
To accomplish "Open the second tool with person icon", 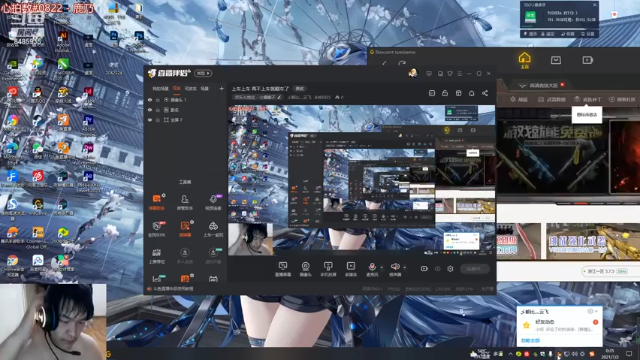I will (x=184, y=202).
